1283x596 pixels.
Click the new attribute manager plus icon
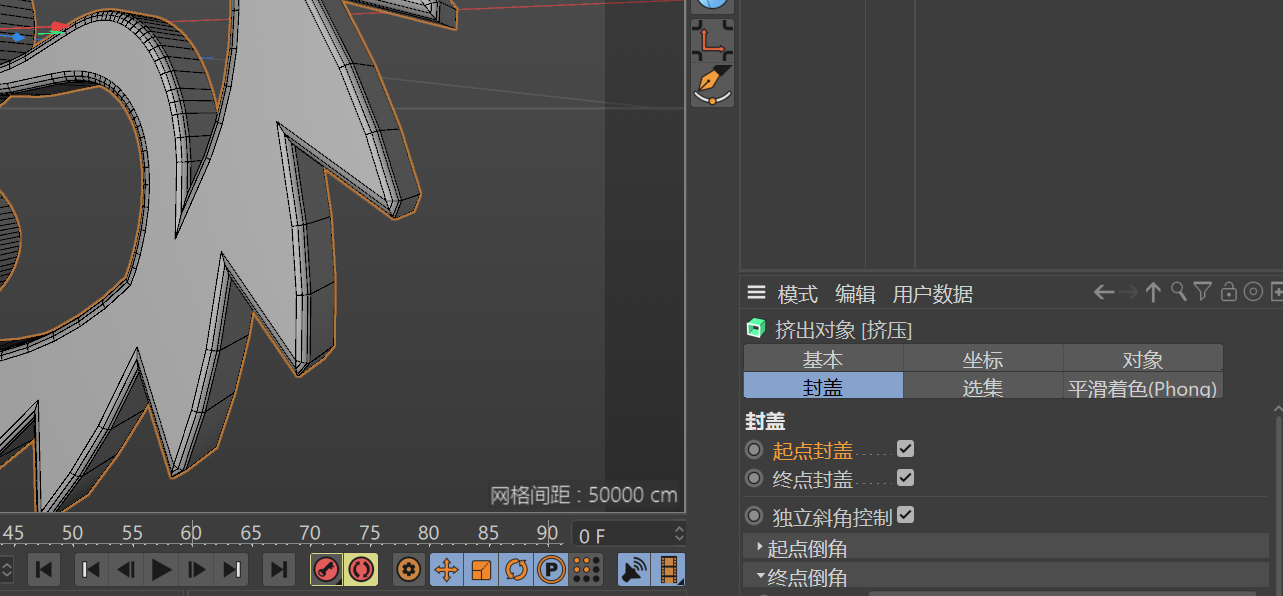point(1276,292)
